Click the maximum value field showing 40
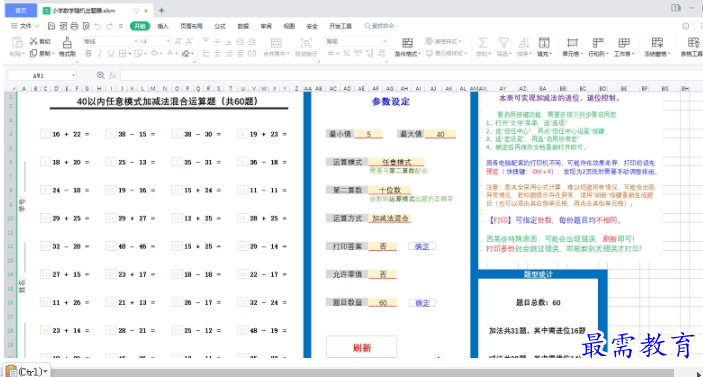Image resolution: width=703 pixels, height=377 pixels. coord(440,134)
